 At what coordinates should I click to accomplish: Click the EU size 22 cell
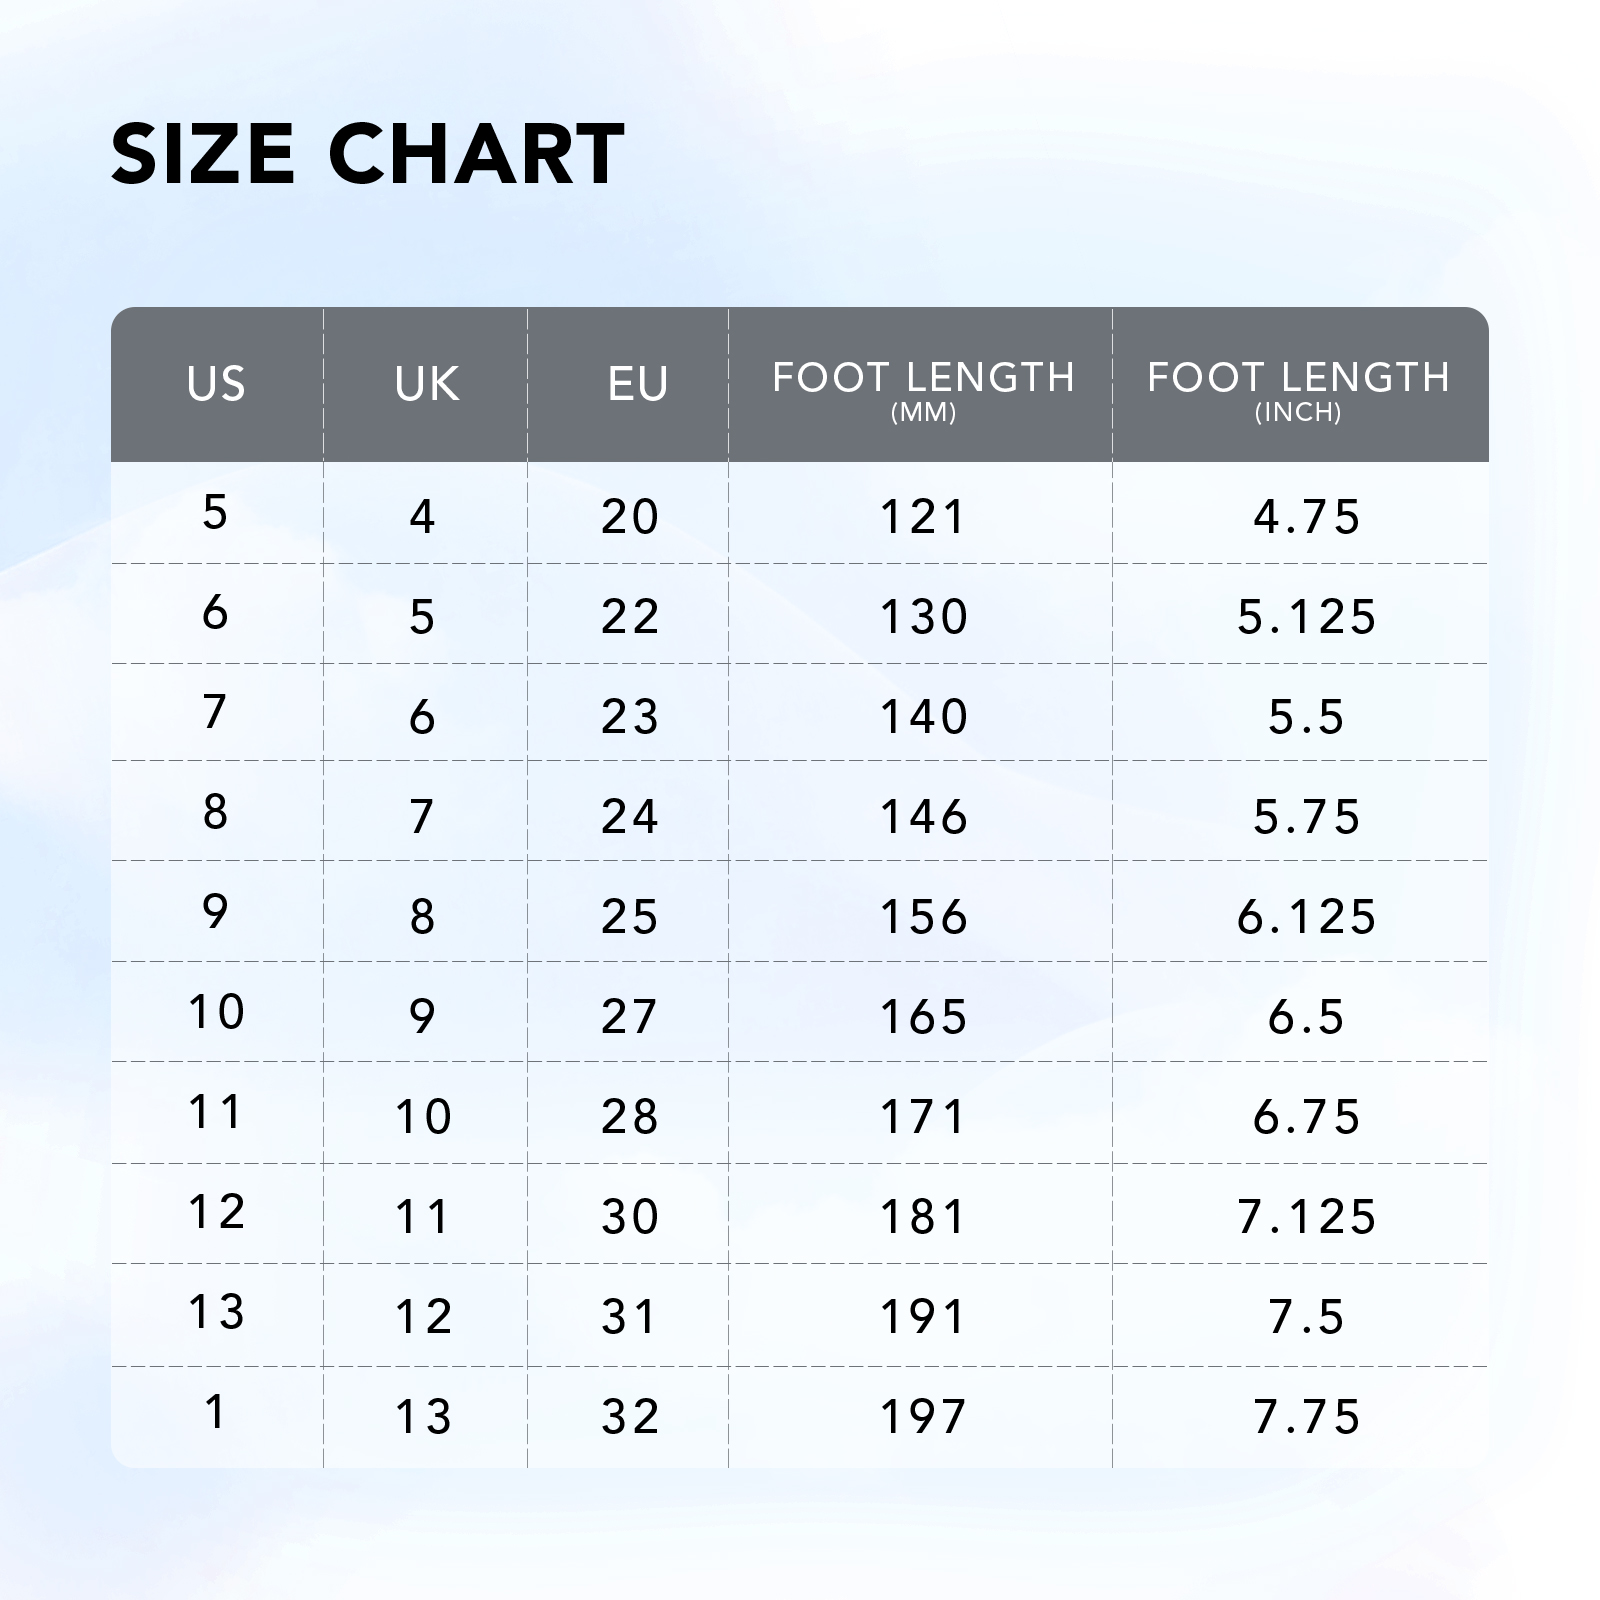[x=630, y=616]
